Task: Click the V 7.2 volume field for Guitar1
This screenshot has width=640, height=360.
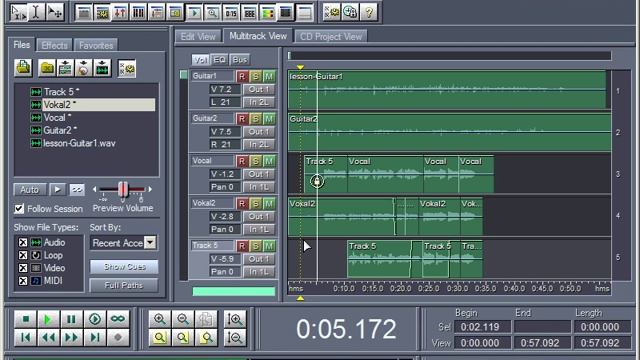Action: 225,89
